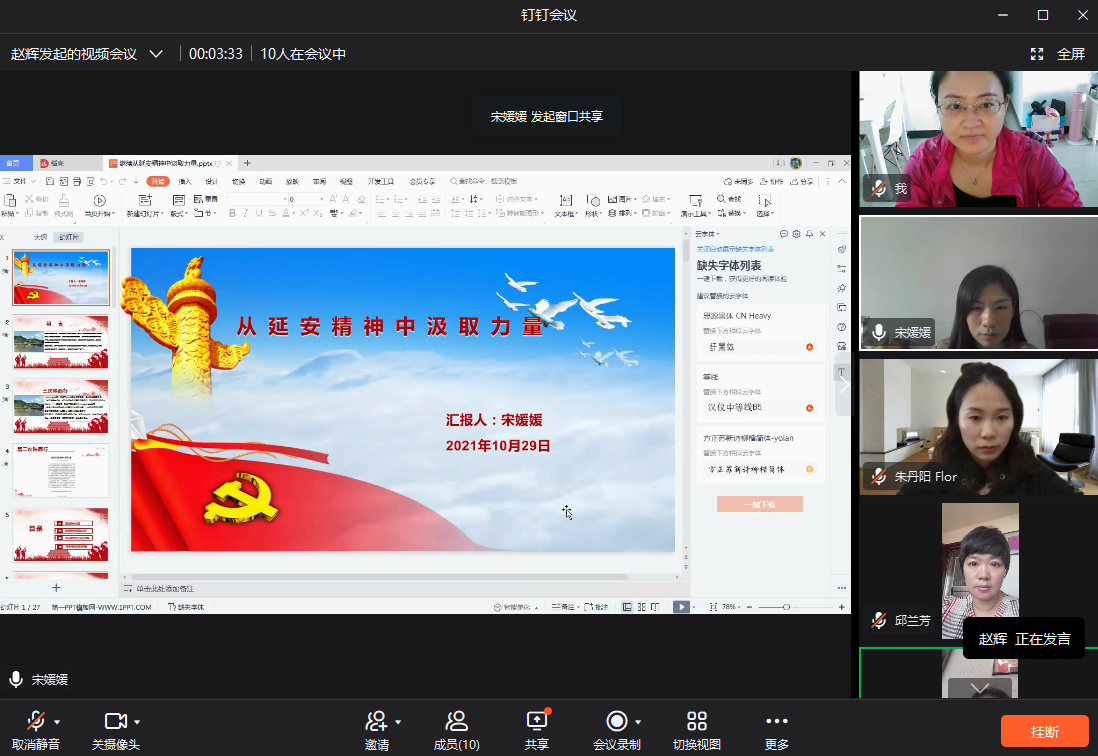Click the 00:03:33 meeting timer
Viewport: 1098px width, 756px height.
point(216,54)
